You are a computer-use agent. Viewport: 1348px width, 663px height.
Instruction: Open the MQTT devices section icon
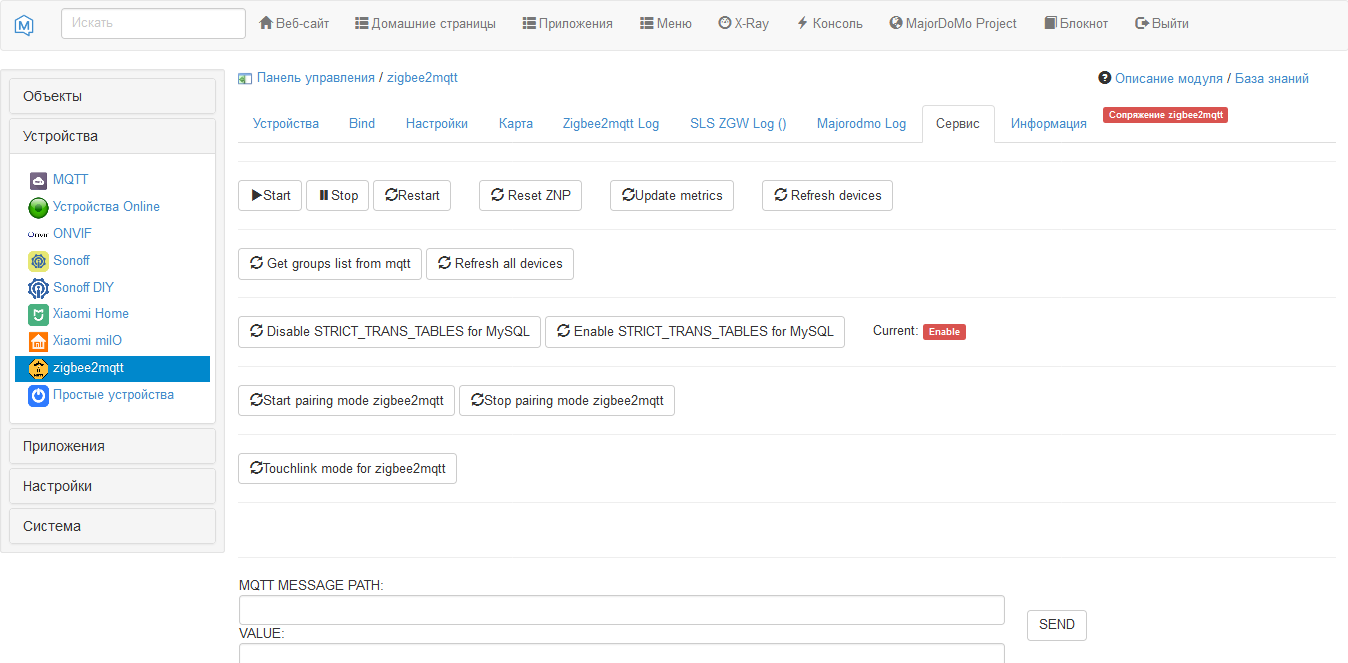(x=37, y=179)
